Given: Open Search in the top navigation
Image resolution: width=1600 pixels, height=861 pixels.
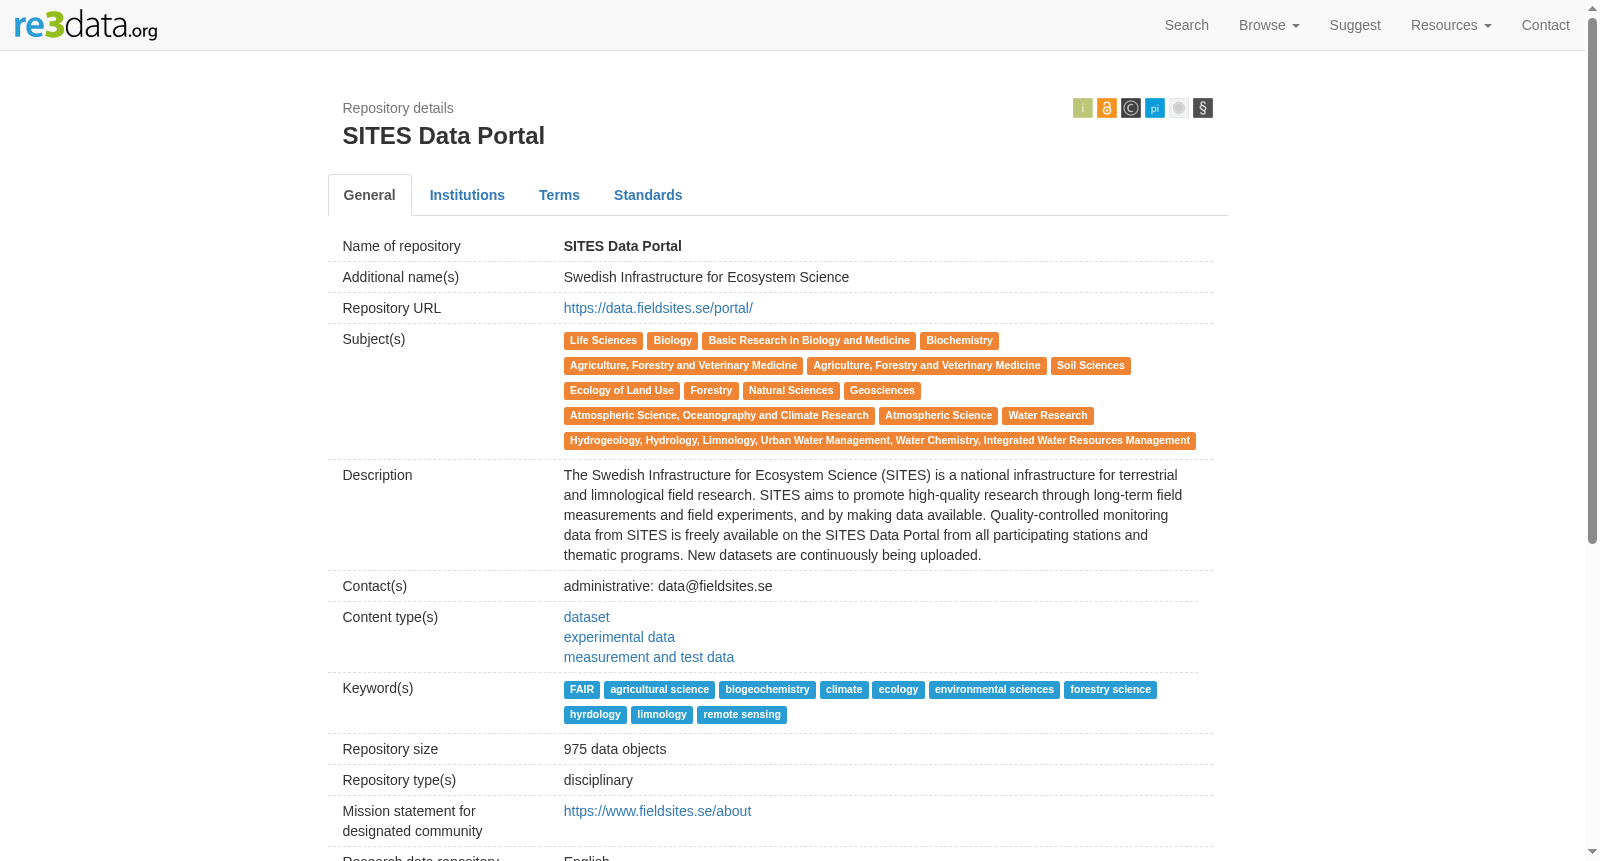Looking at the screenshot, I should (1187, 25).
